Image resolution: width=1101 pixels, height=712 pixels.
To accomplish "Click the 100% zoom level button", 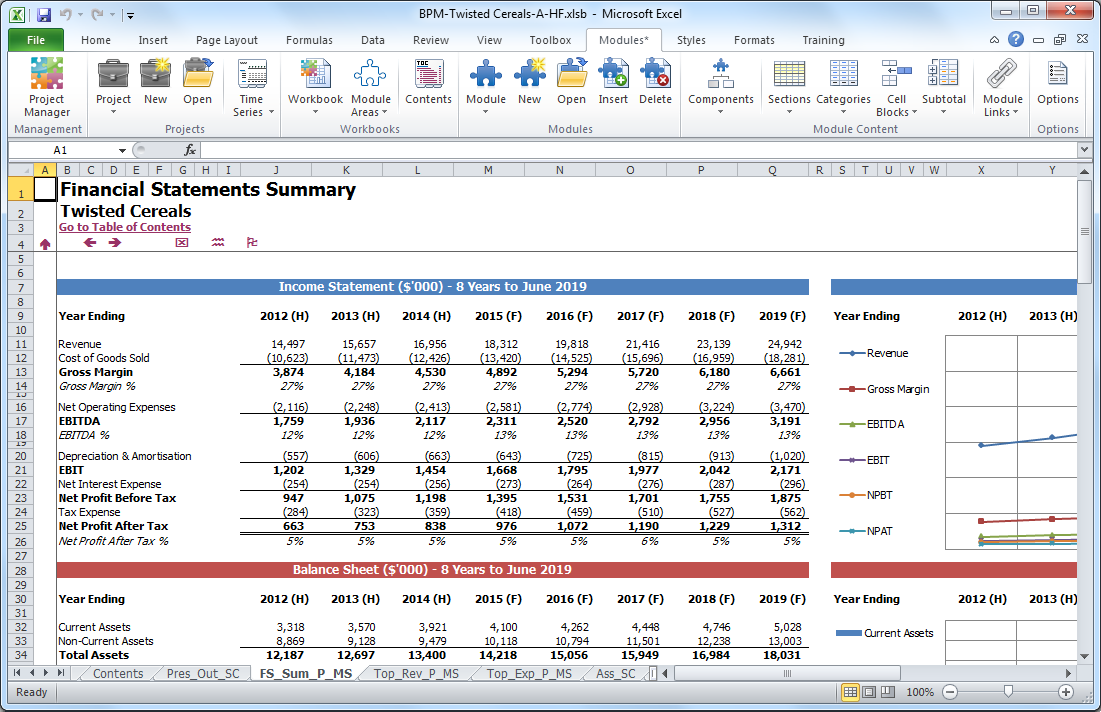I will tap(920, 692).
